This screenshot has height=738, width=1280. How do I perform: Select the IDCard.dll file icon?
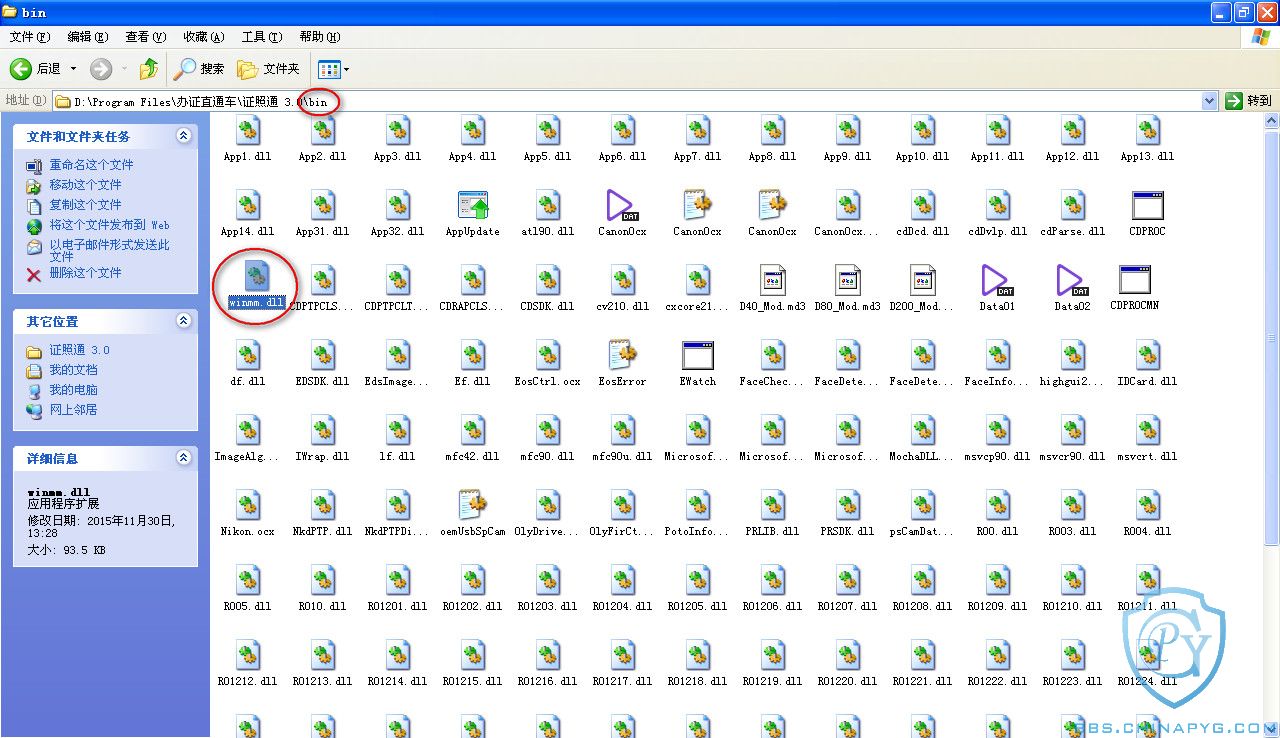coord(1148,355)
